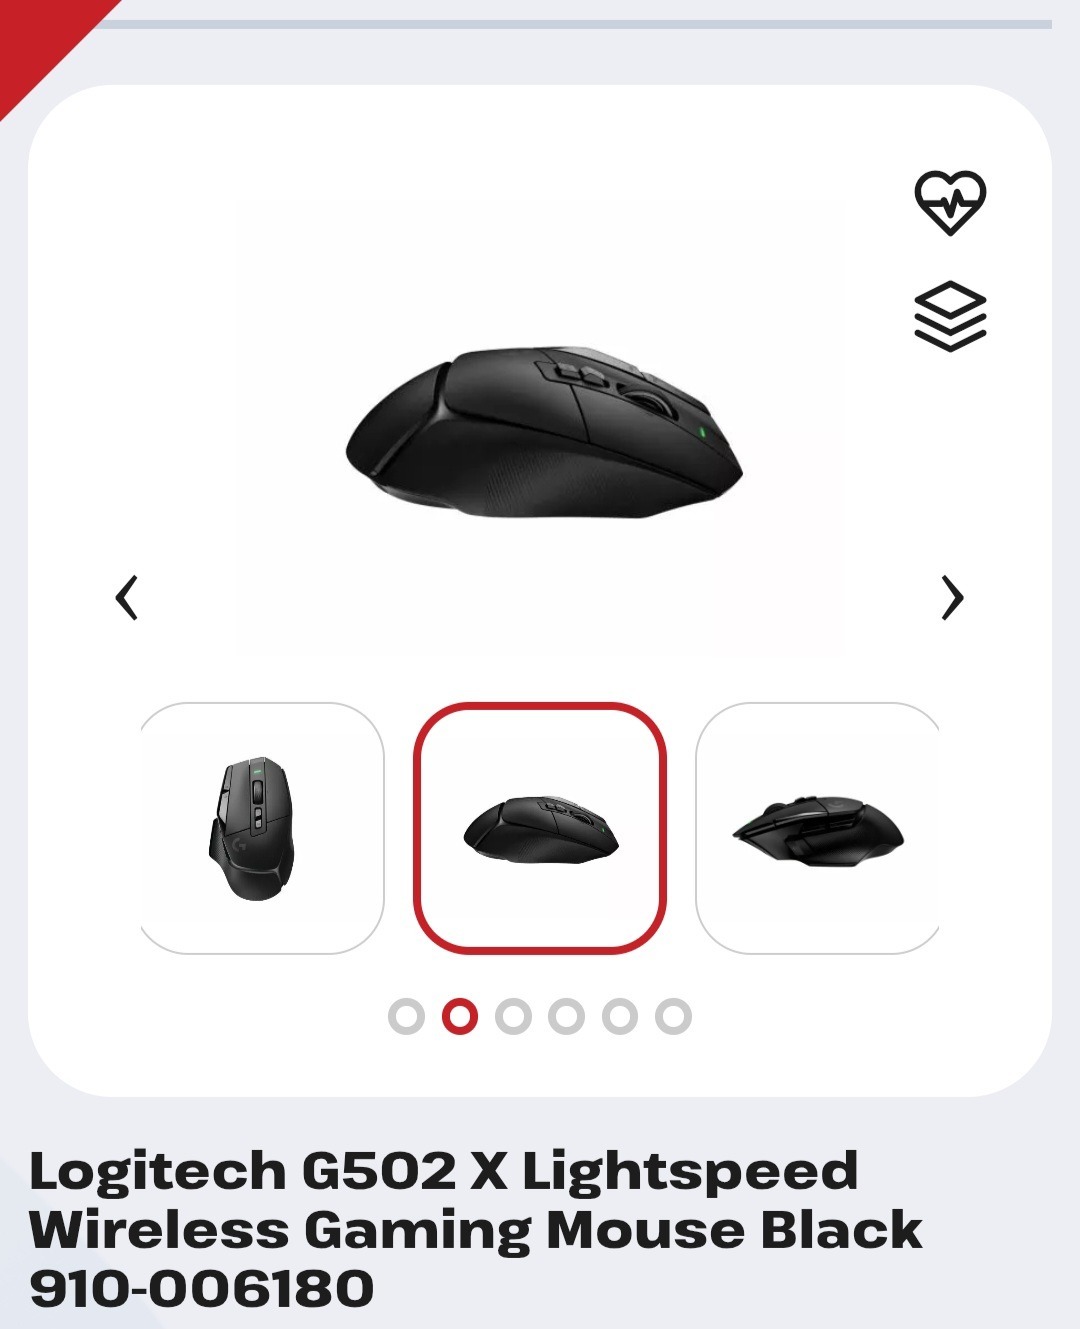
Task: Go to previous product image arrow
Action: [126, 598]
